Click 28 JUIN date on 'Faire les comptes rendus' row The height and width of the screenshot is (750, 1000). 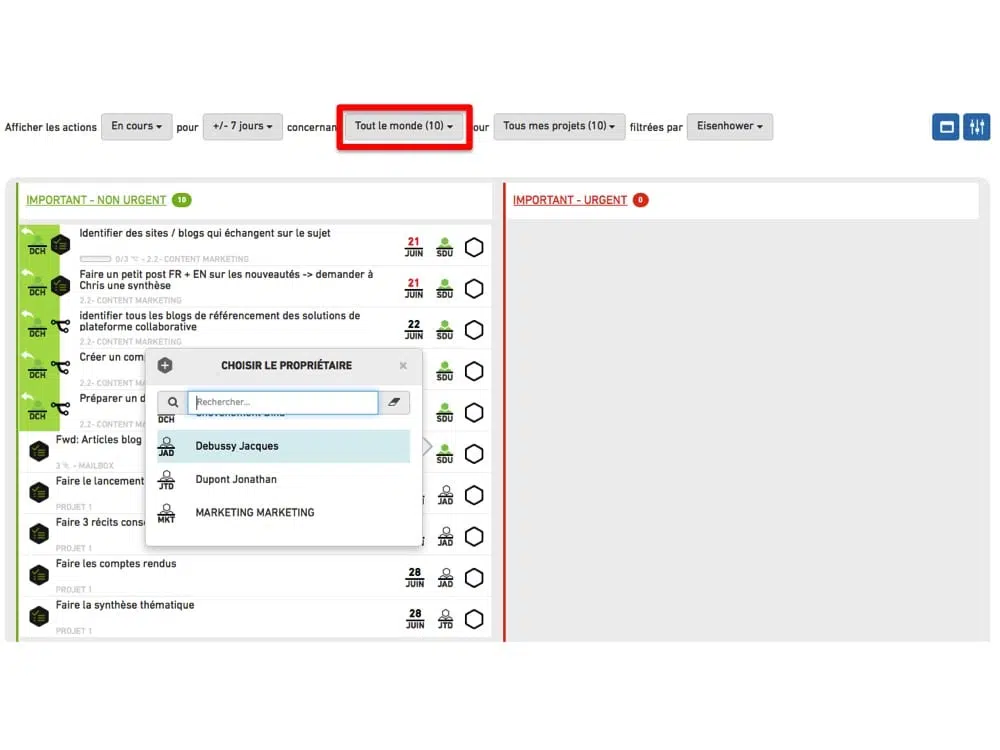point(415,578)
